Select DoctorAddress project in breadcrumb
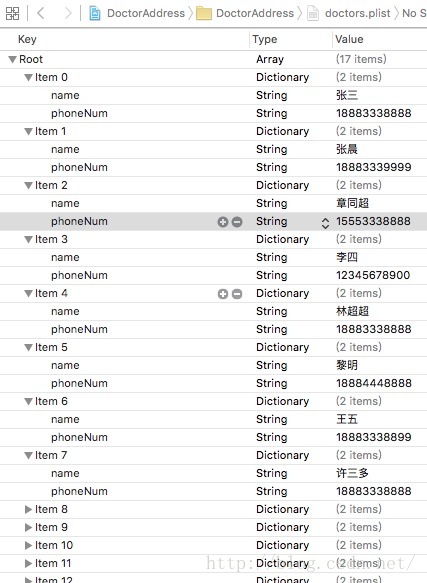The image size is (427, 583). pyautogui.click(x=146, y=14)
